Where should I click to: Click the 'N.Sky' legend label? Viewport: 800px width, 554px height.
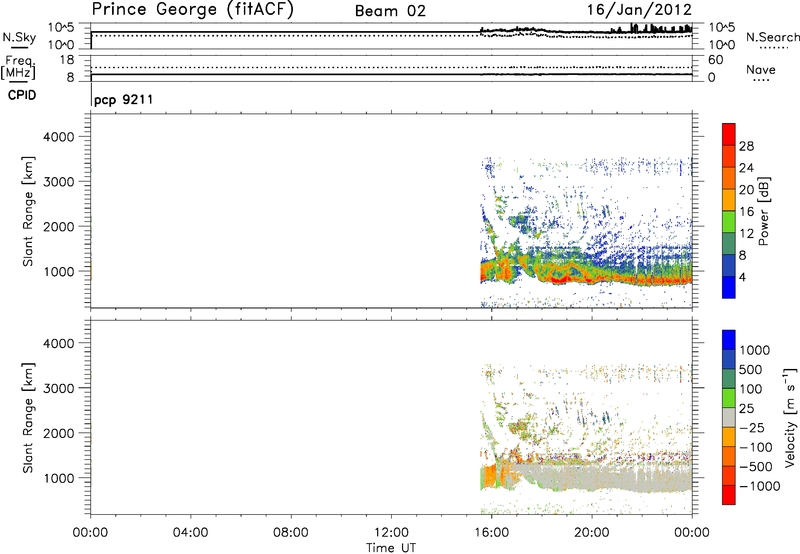(19, 37)
